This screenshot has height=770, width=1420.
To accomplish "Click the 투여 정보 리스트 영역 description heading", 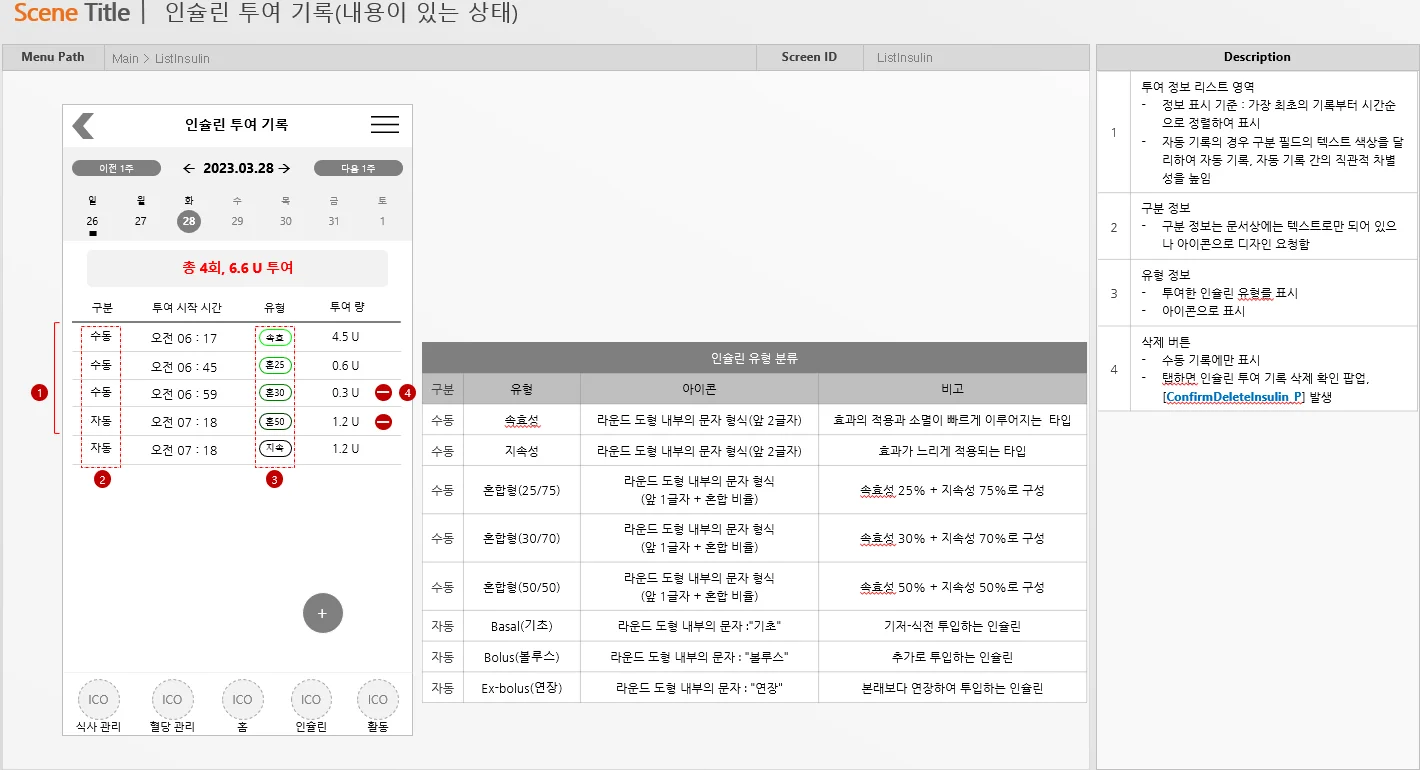I will point(1198,86).
